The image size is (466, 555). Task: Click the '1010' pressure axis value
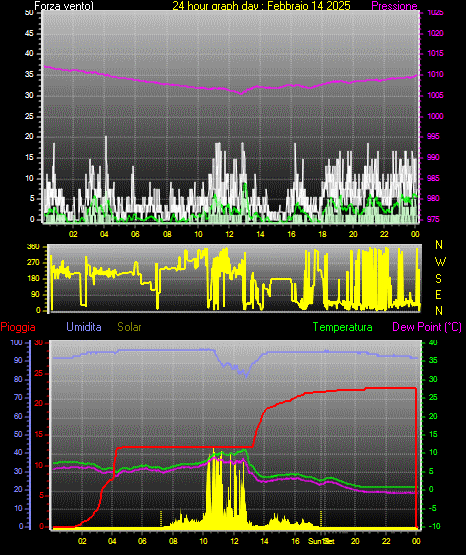coord(435,74)
